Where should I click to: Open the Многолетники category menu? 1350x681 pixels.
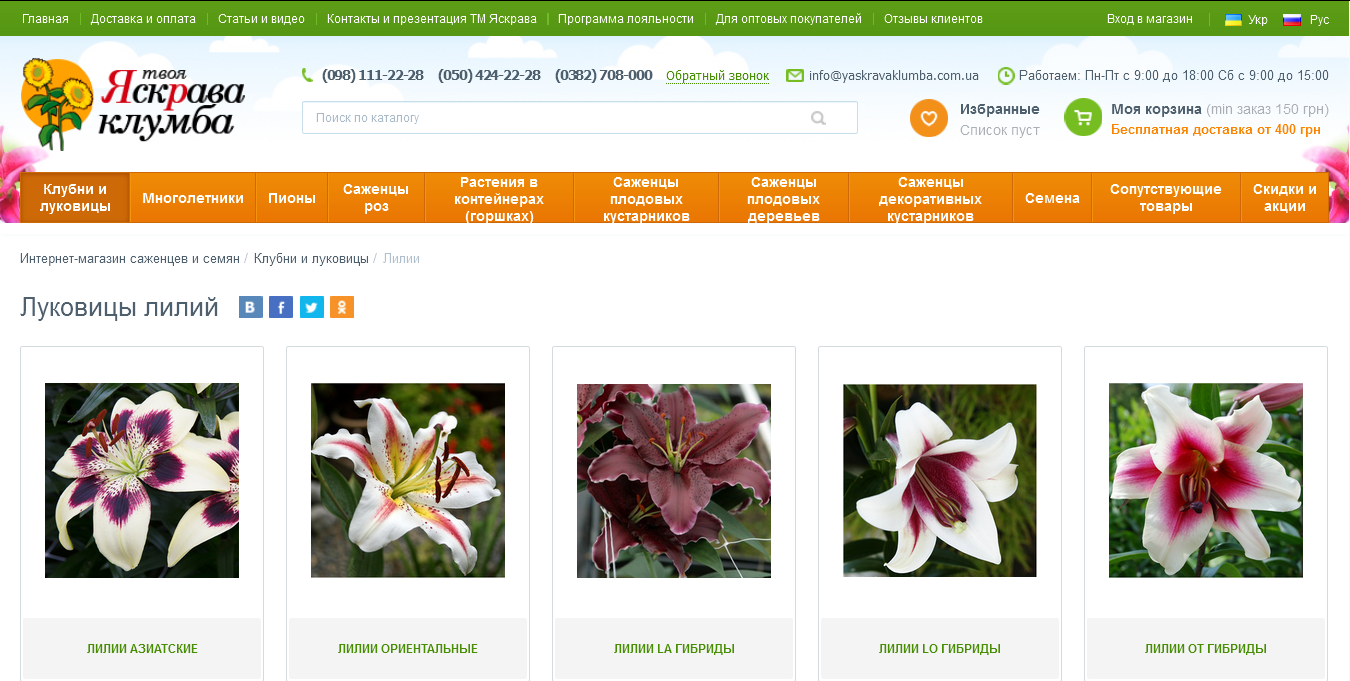pos(193,198)
